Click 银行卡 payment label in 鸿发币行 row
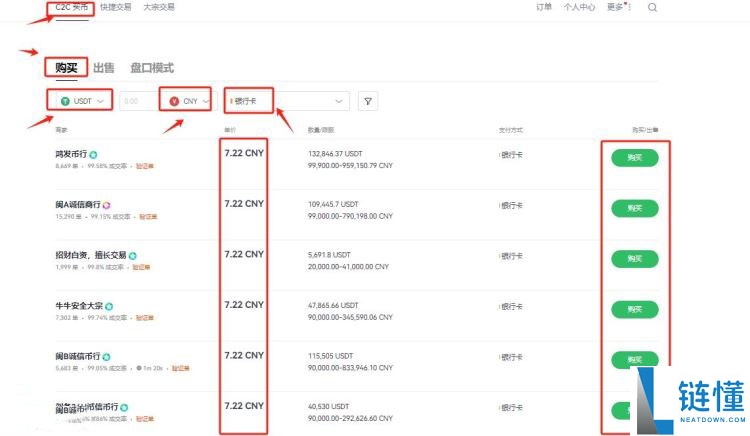The width and height of the screenshot is (750, 436). pos(511,155)
